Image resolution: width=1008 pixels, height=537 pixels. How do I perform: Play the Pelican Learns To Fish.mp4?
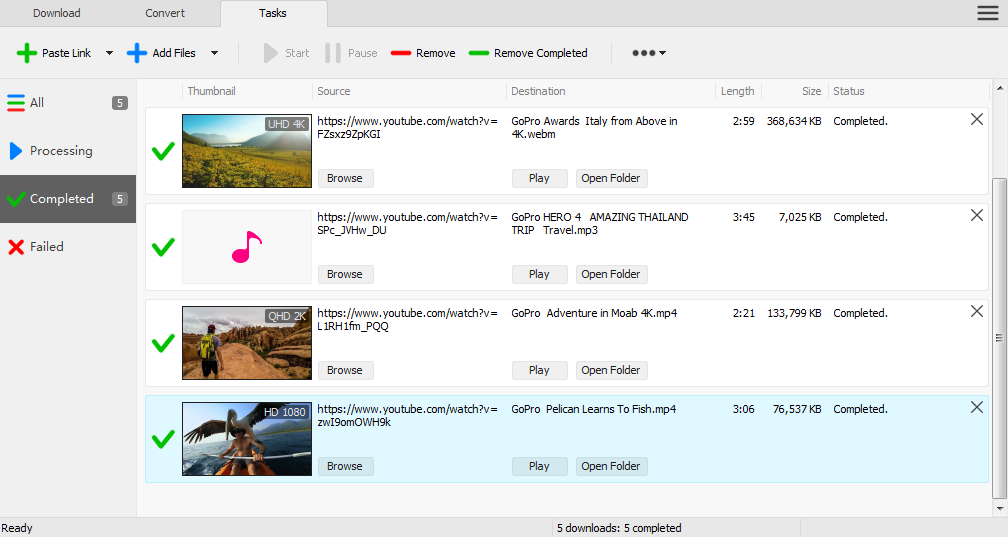(539, 466)
